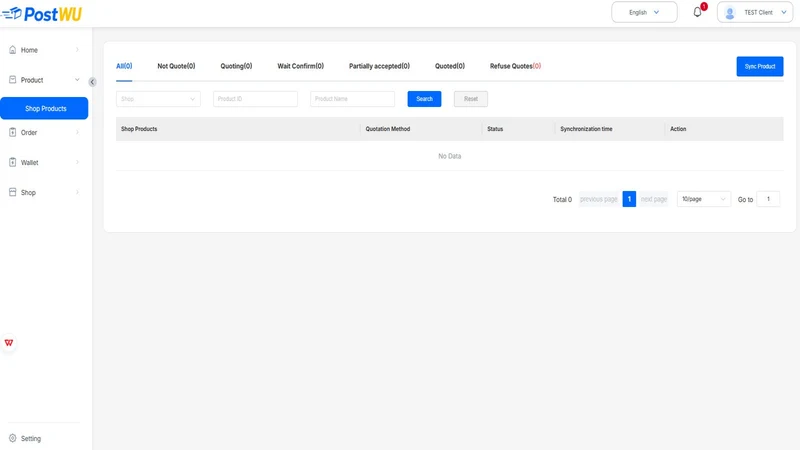
Task: Open the Shop filter dropdown
Action: point(158,99)
